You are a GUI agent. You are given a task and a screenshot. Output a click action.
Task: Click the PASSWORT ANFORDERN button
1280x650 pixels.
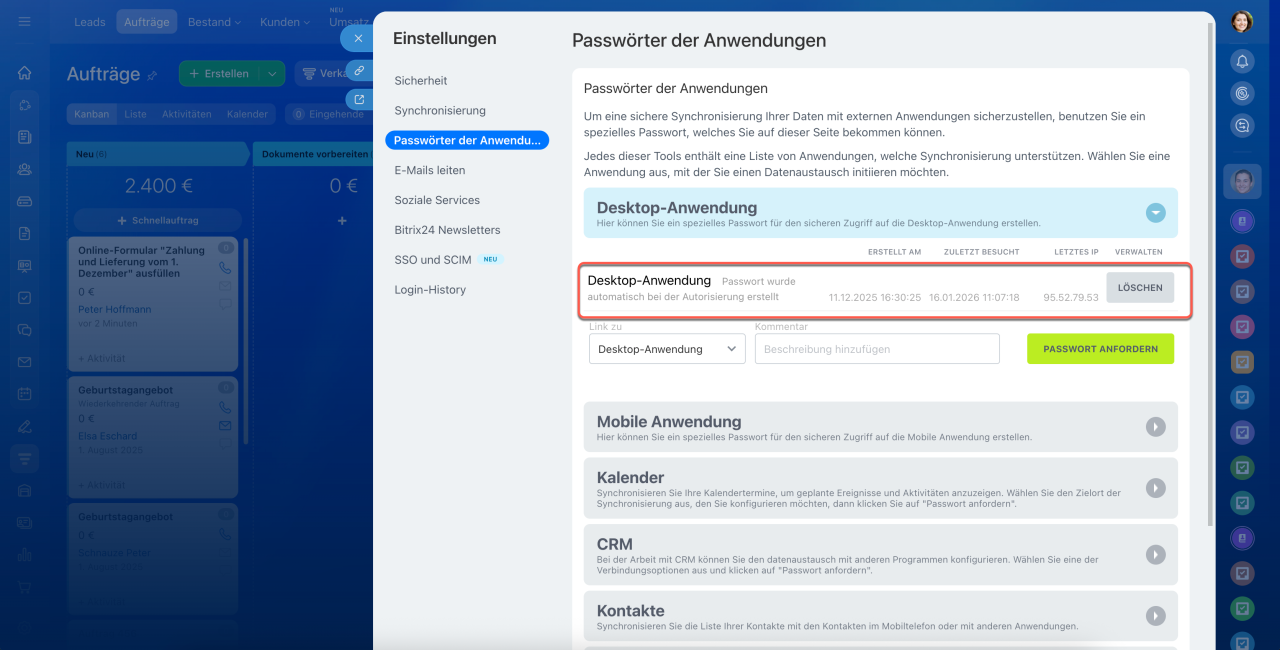tap(1100, 349)
